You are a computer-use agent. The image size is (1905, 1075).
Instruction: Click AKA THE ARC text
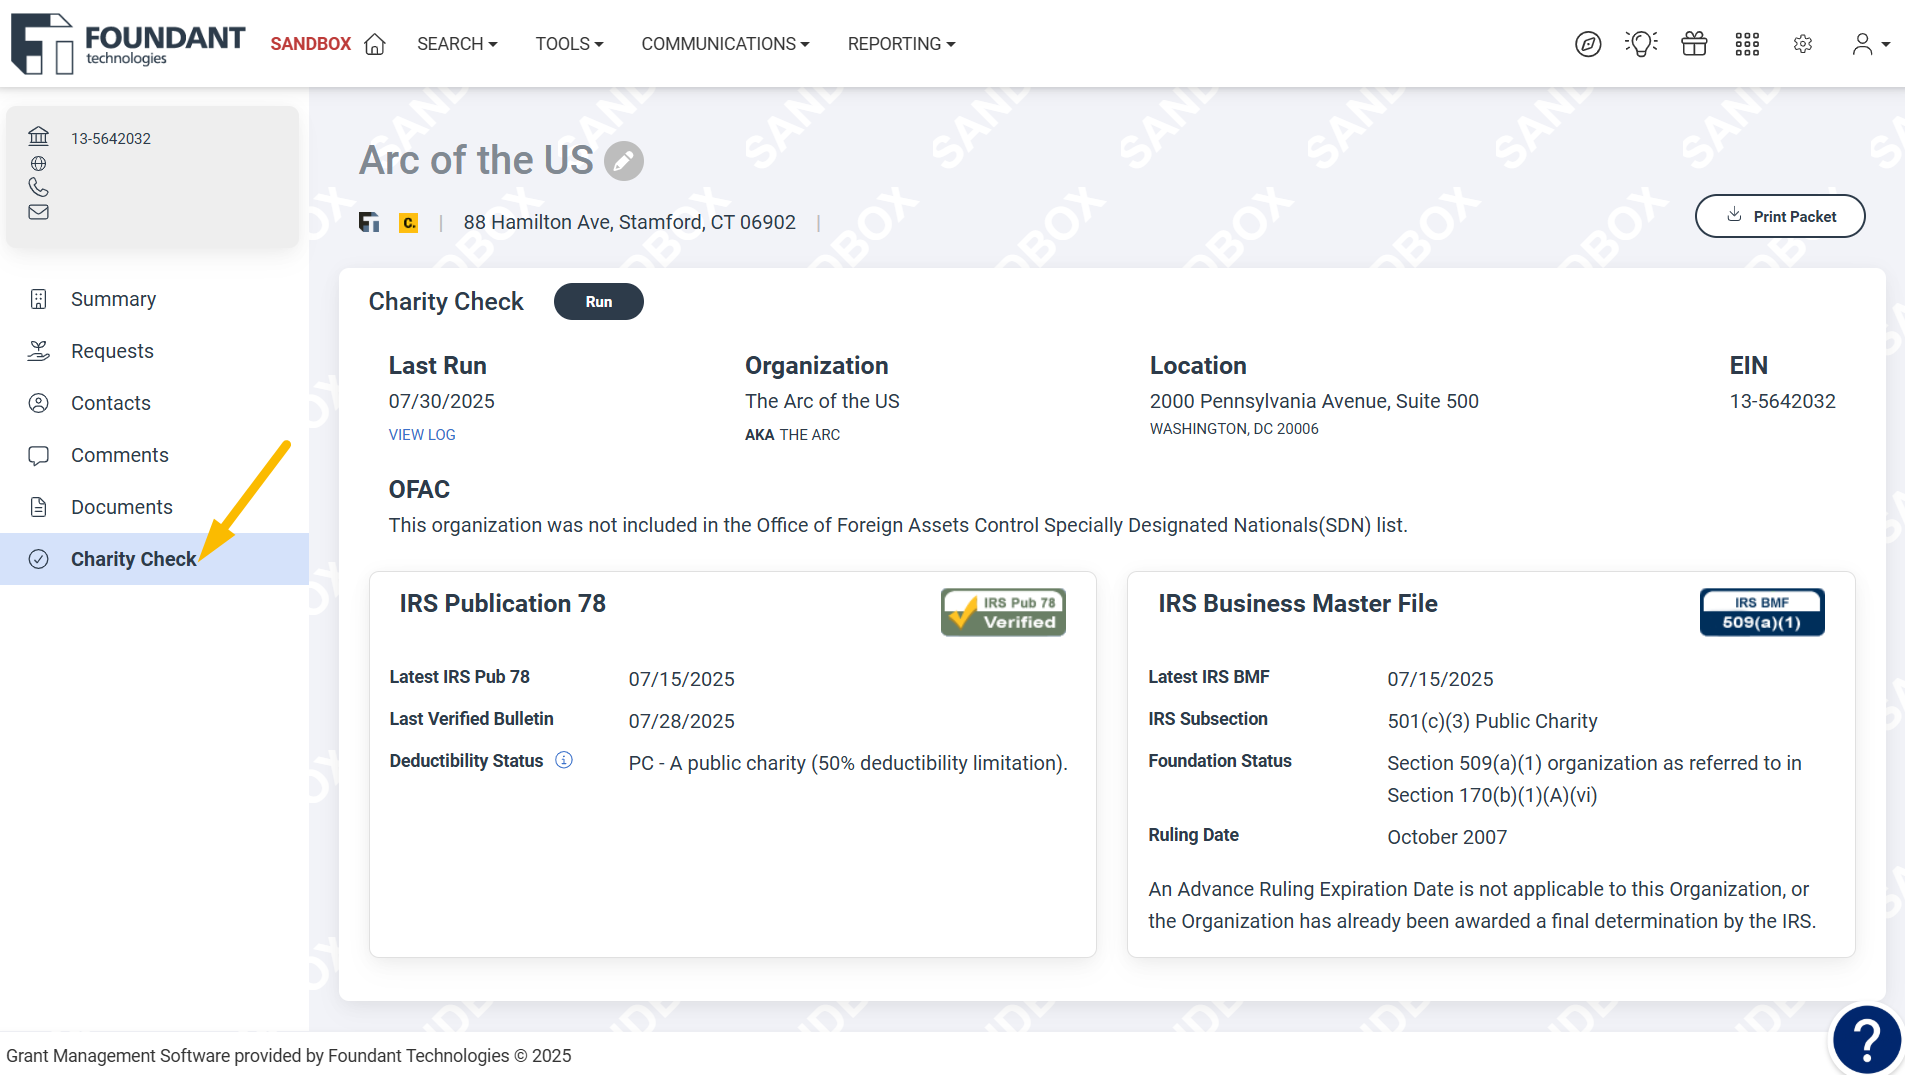click(x=792, y=435)
